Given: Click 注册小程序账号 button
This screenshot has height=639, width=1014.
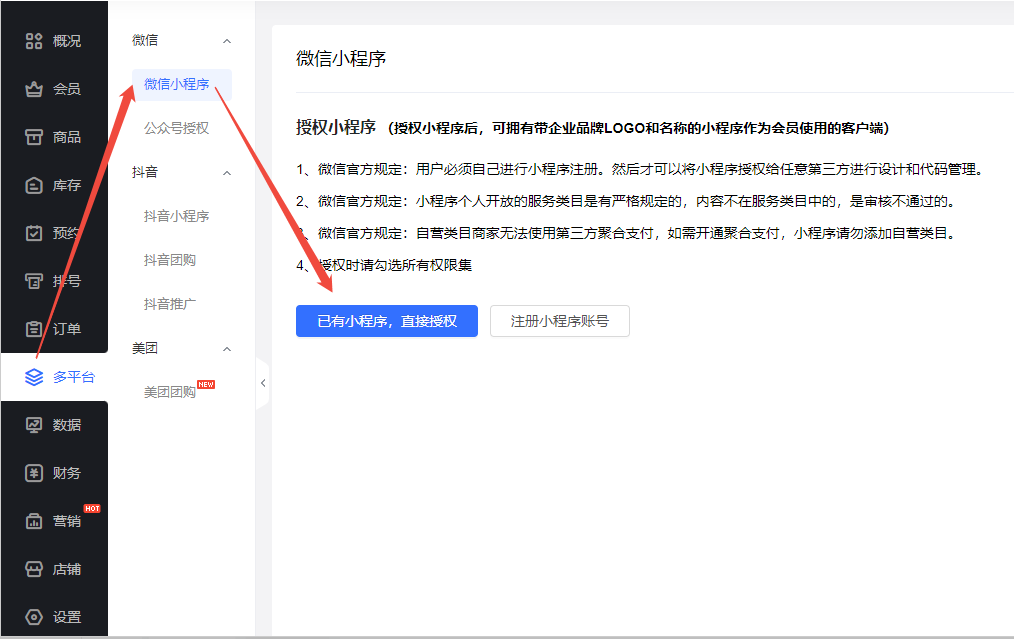Looking at the screenshot, I should (560, 321).
